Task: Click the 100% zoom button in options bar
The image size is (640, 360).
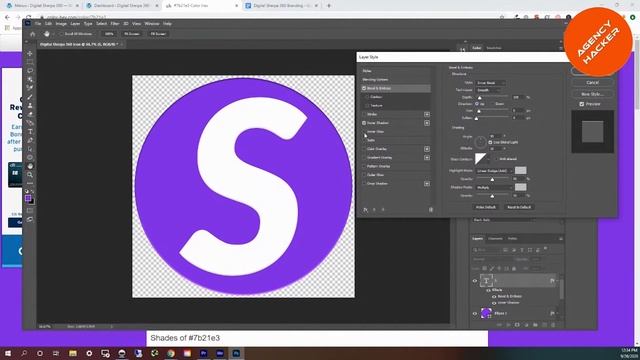Action: tap(109, 34)
